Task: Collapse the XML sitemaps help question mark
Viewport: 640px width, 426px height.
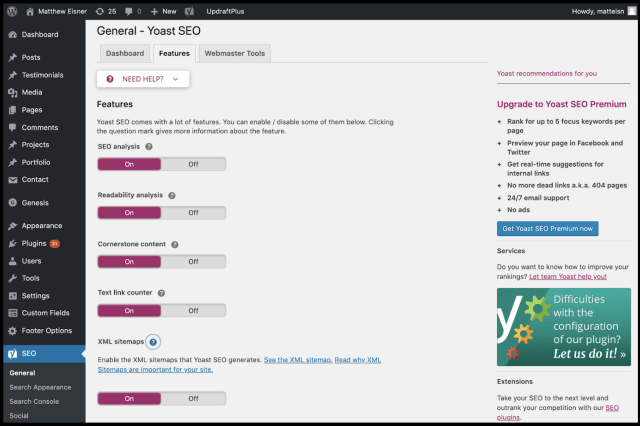Action: [153, 342]
